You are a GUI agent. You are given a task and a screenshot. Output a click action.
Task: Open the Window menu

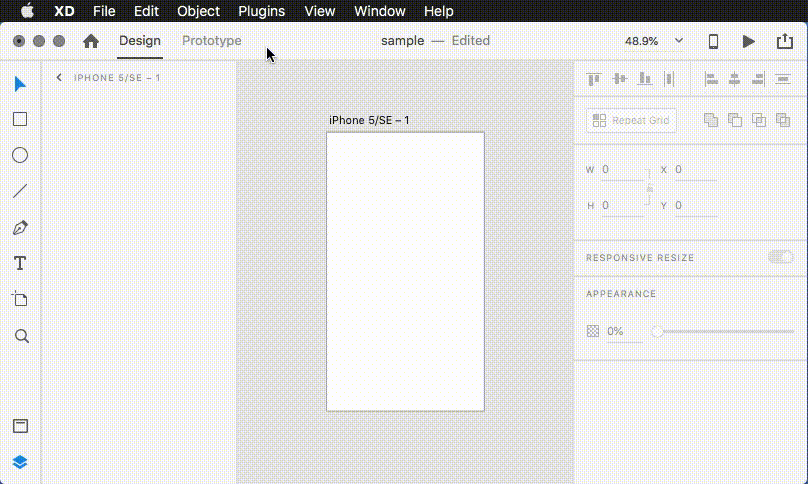point(380,11)
